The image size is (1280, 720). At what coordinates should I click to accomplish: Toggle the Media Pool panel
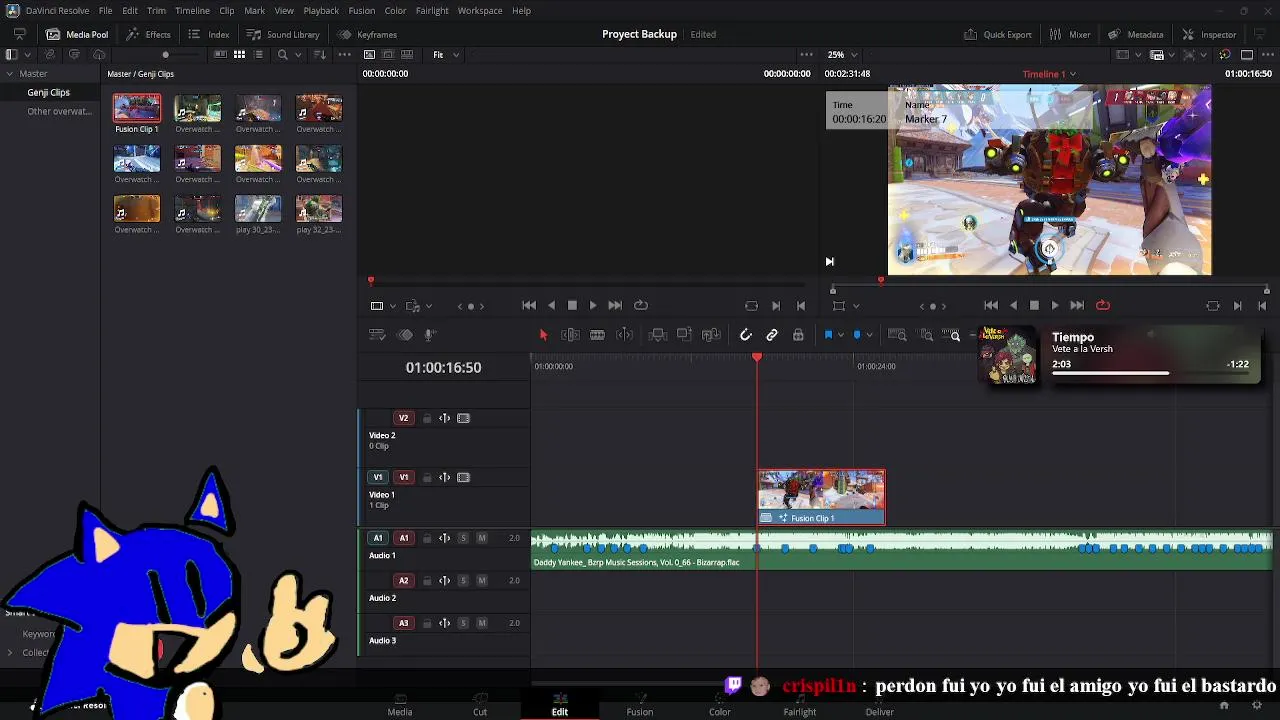[x=77, y=34]
